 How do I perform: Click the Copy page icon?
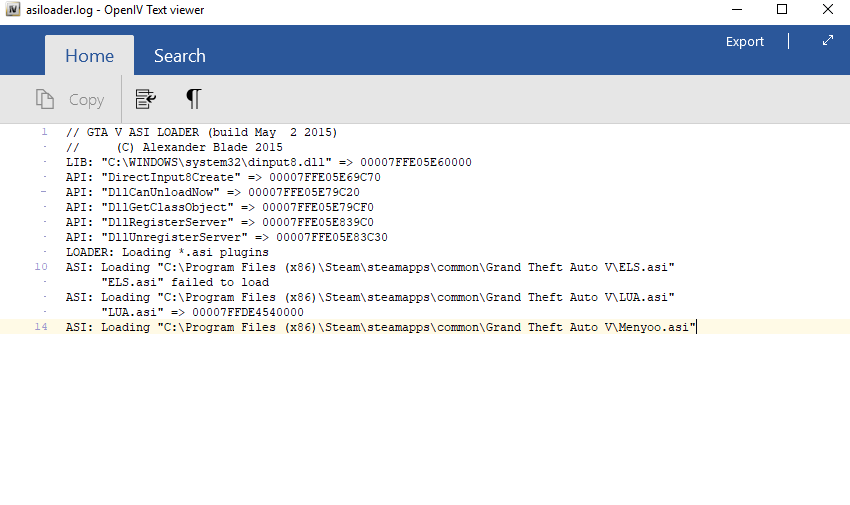(44, 99)
